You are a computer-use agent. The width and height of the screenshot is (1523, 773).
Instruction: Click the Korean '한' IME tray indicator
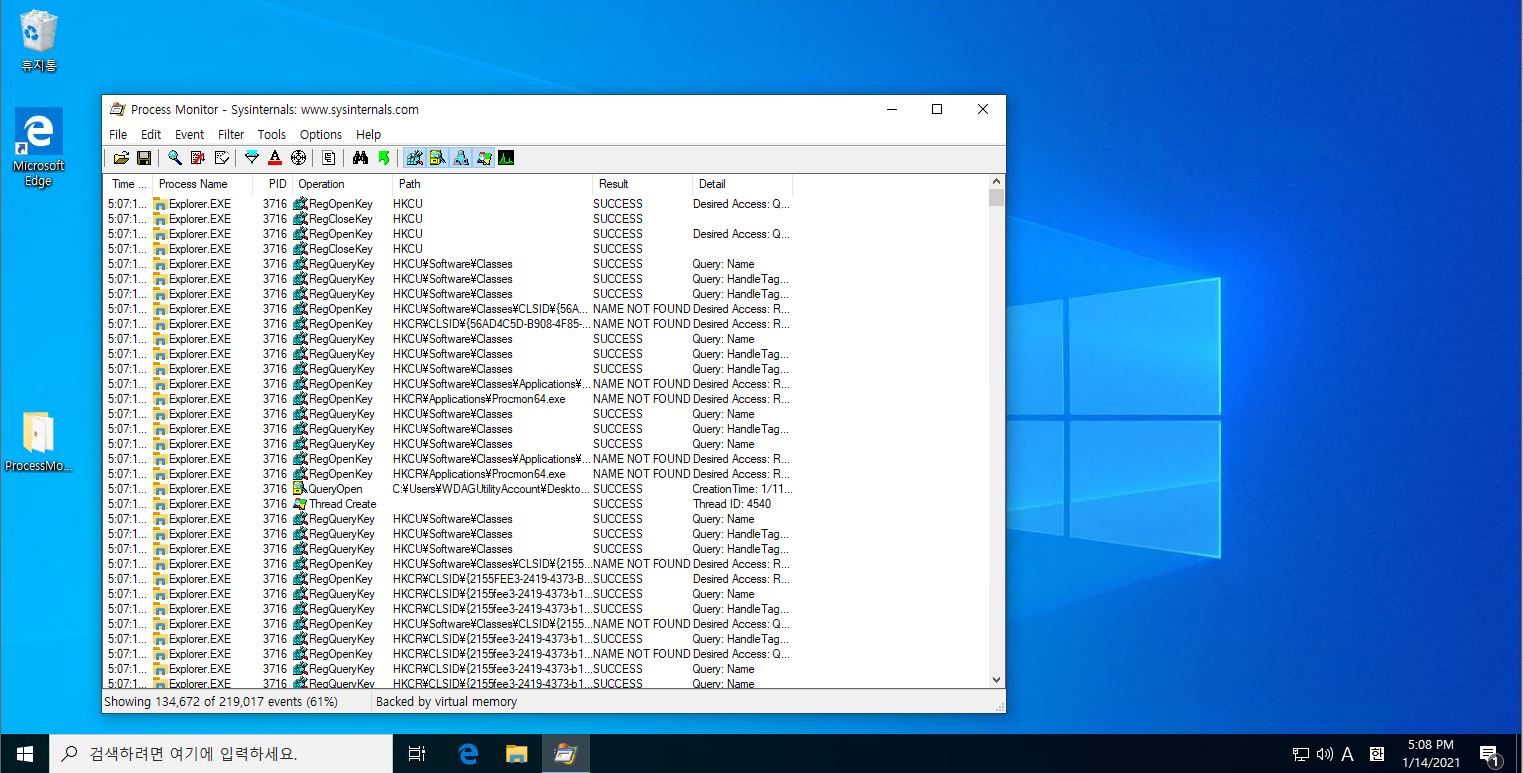point(1377,754)
